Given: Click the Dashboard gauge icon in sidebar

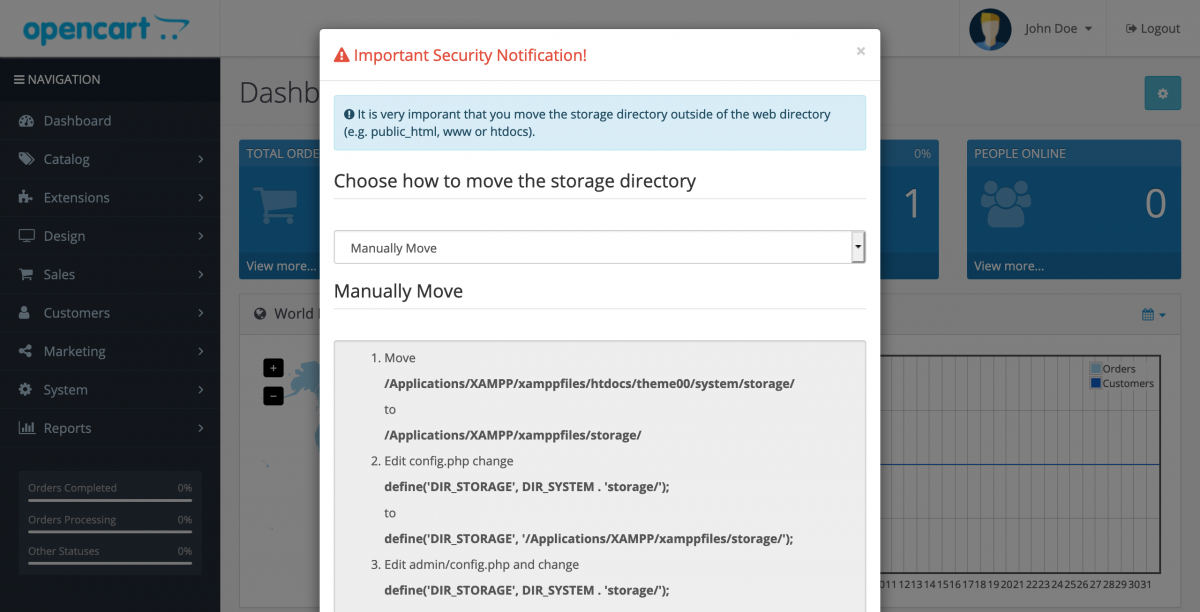Looking at the screenshot, I should [x=26, y=121].
